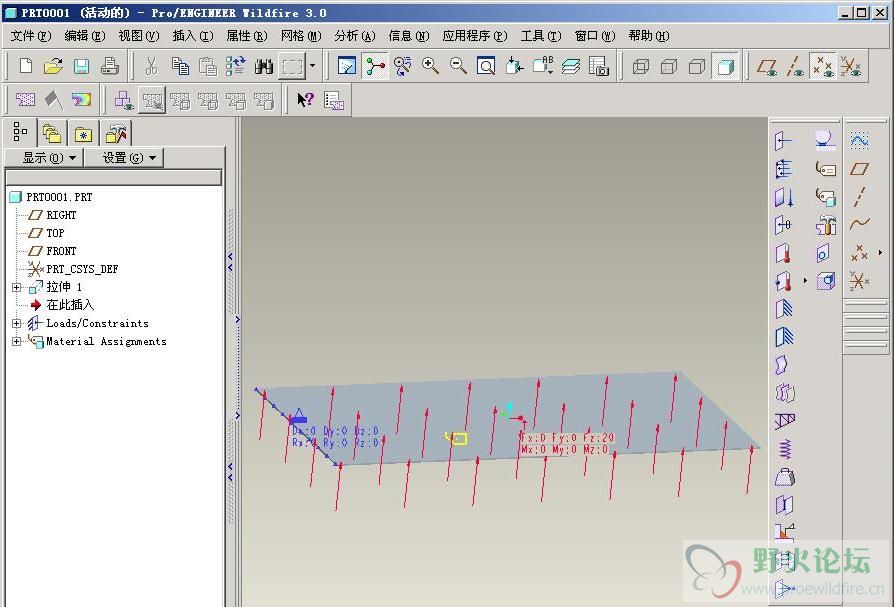
Task: Open the 设置(G) dropdown
Action: (x=124, y=158)
